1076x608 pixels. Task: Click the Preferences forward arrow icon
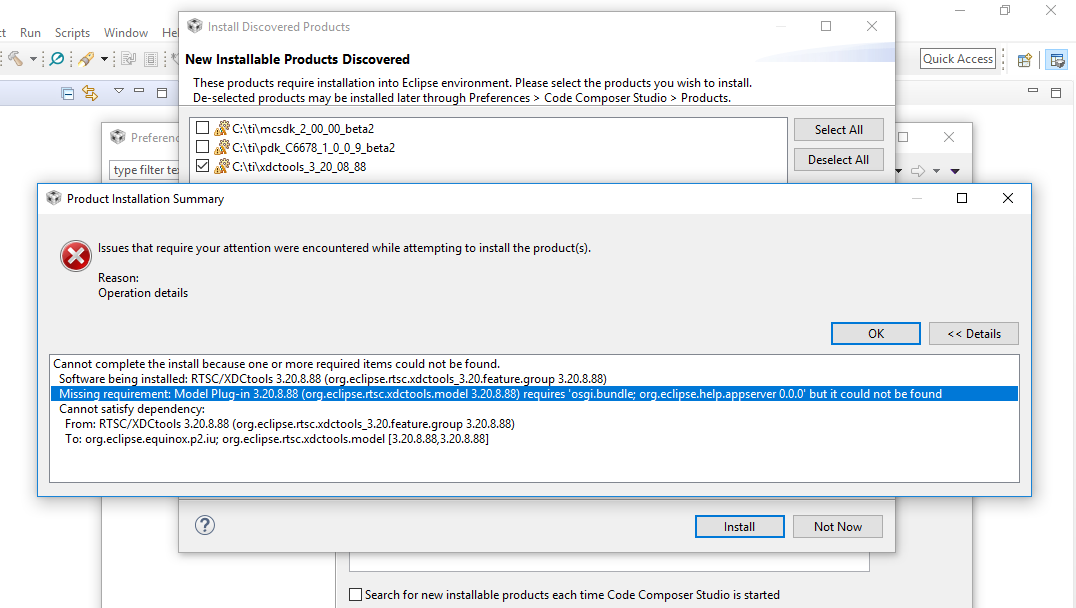point(918,171)
